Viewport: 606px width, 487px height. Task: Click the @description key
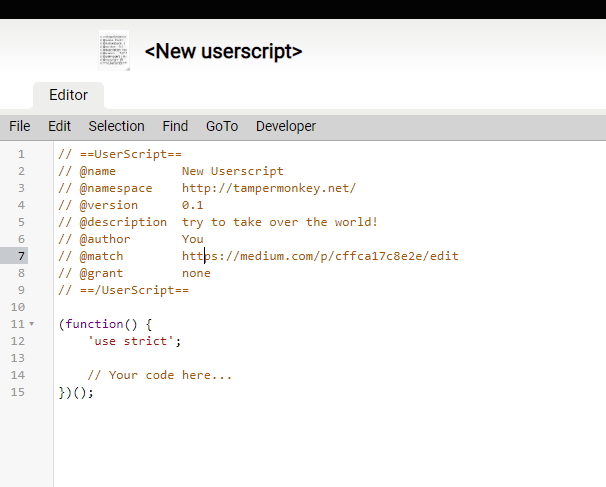[123, 222]
